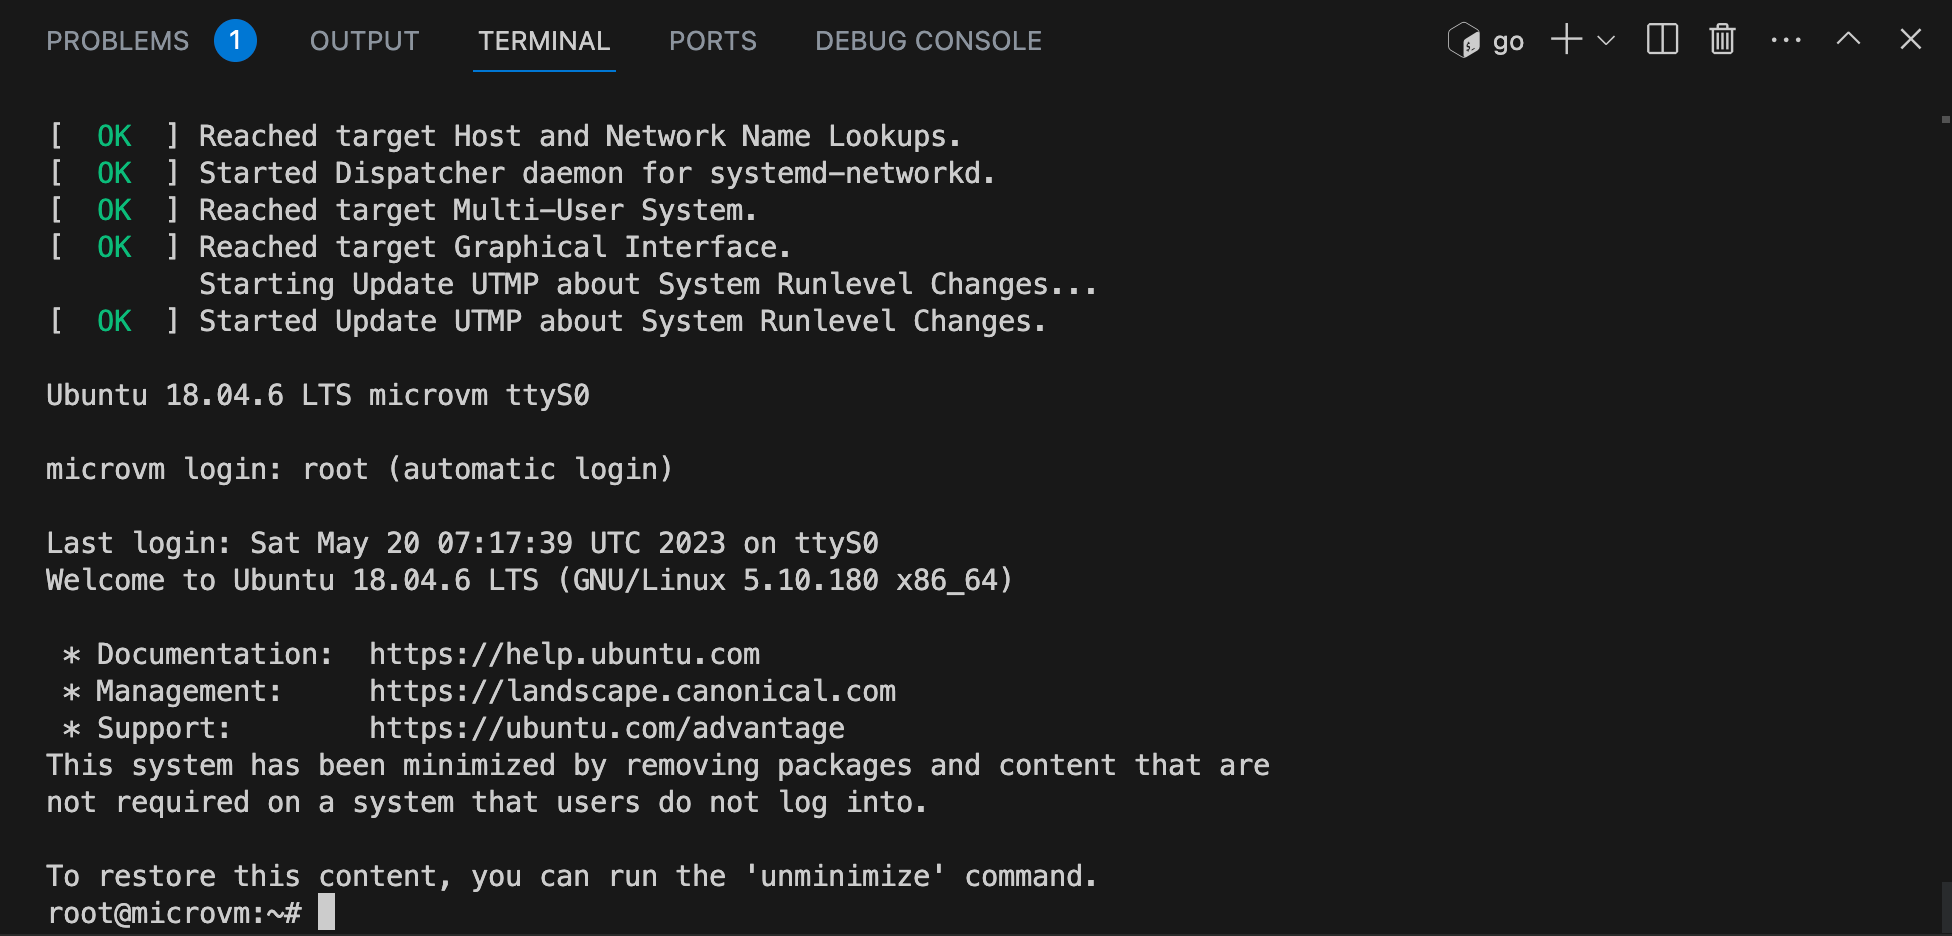
Task: Open the more actions ellipsis menu
Action: pos(1786,40)
